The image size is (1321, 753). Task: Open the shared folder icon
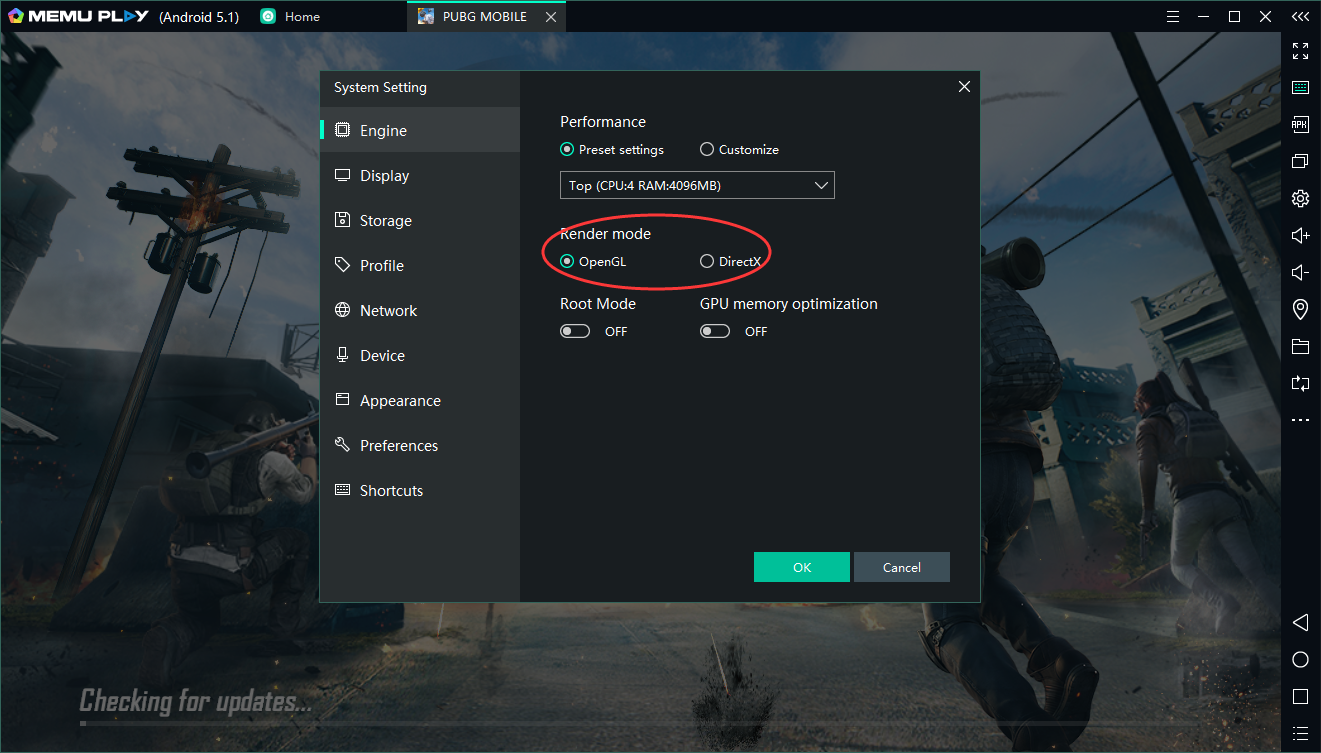1300,347
